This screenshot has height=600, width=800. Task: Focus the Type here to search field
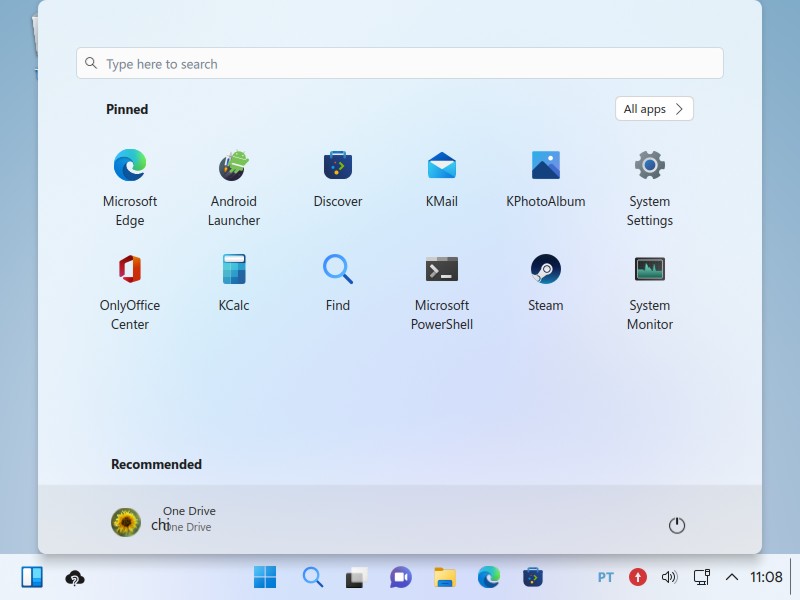click(400, 63)
